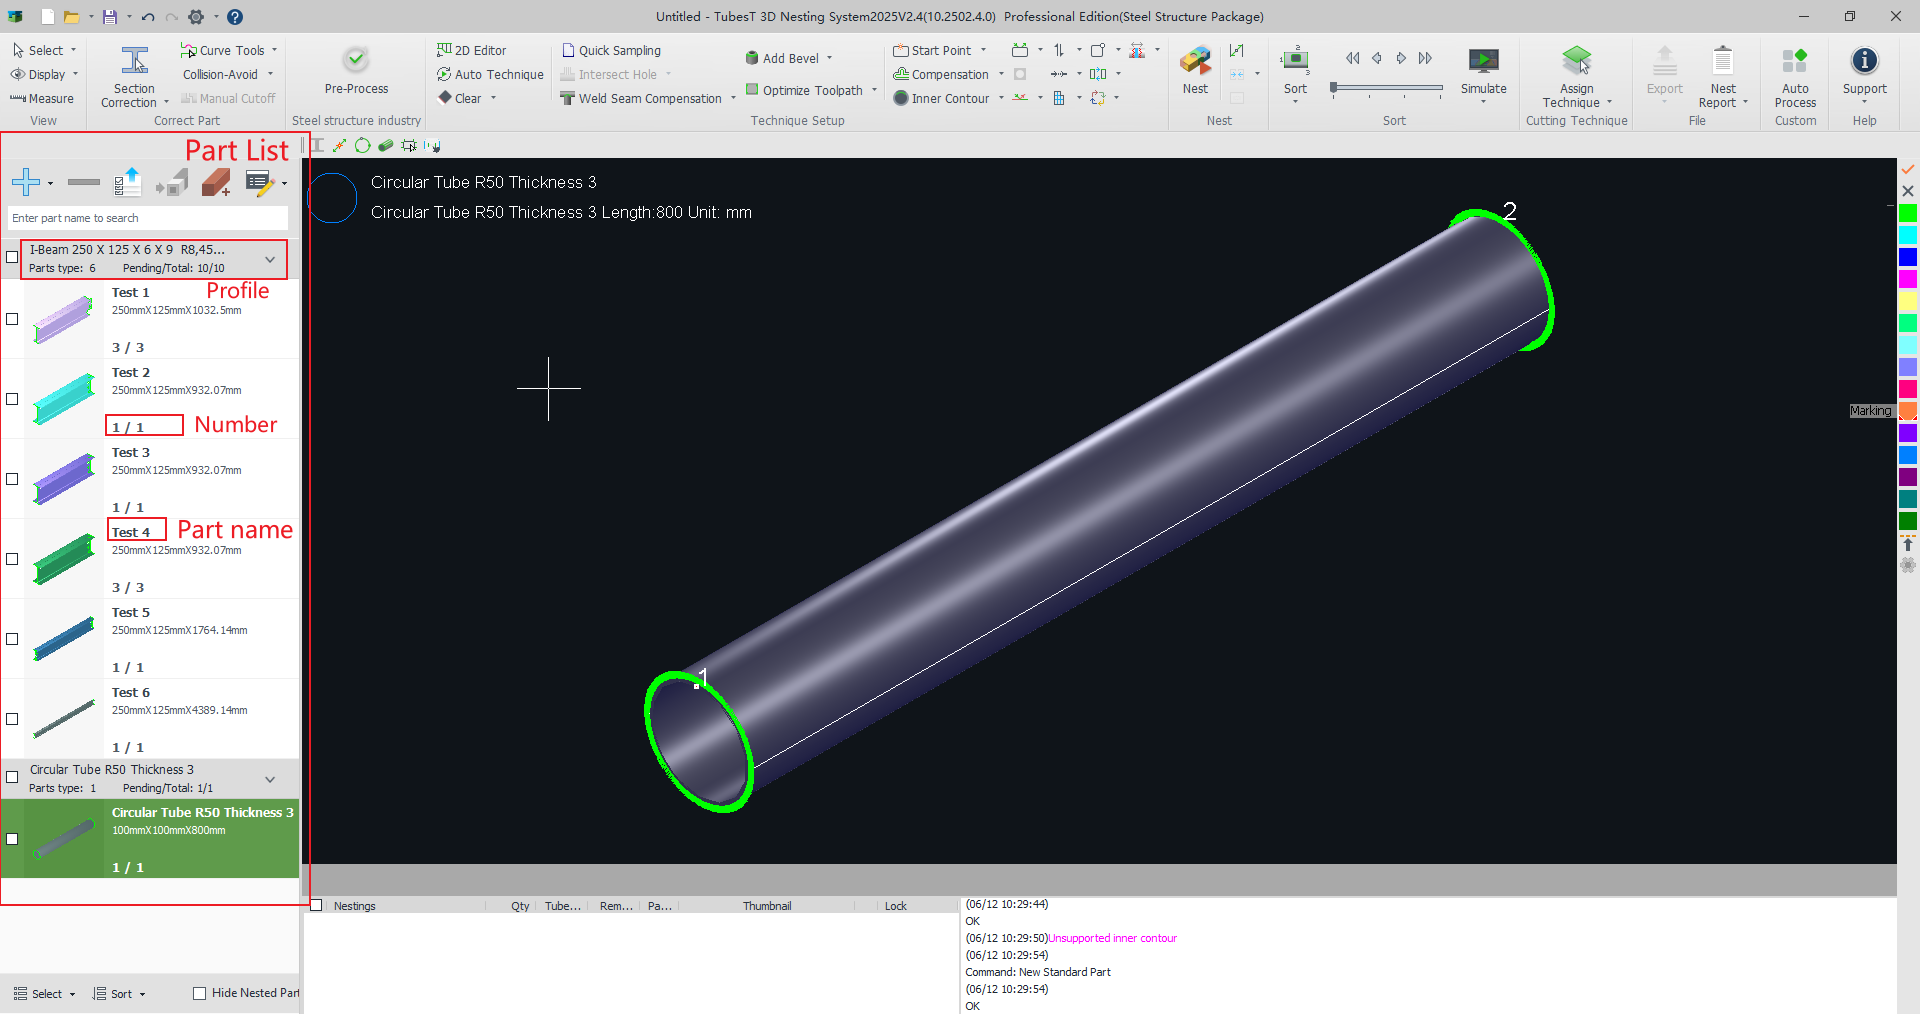Viewport: 1920px width, 1014px height.
Task: Click the magenta color swatch
Action: (x=1908, y=279)
